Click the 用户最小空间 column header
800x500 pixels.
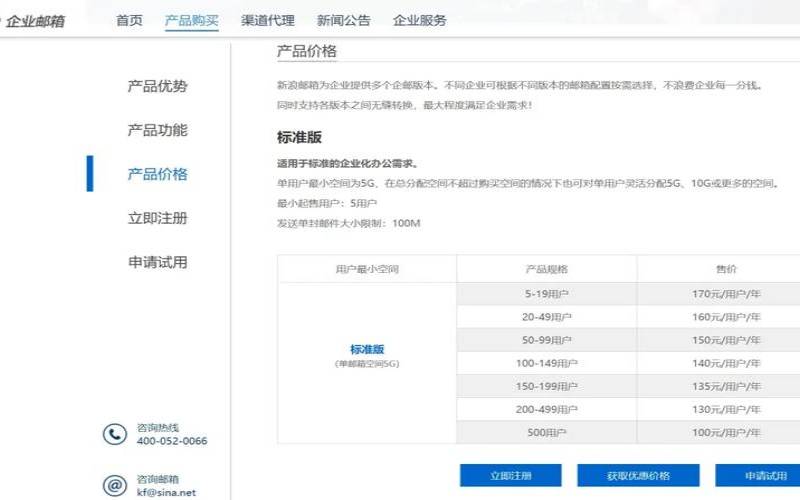coord(367,269)
